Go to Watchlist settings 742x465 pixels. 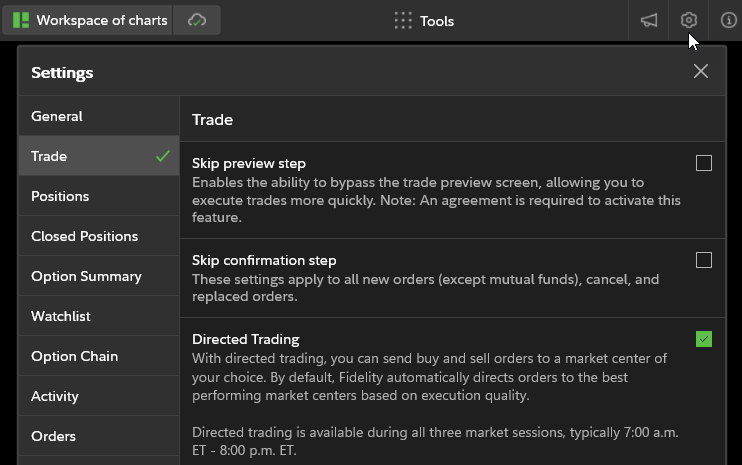point(61,316)
